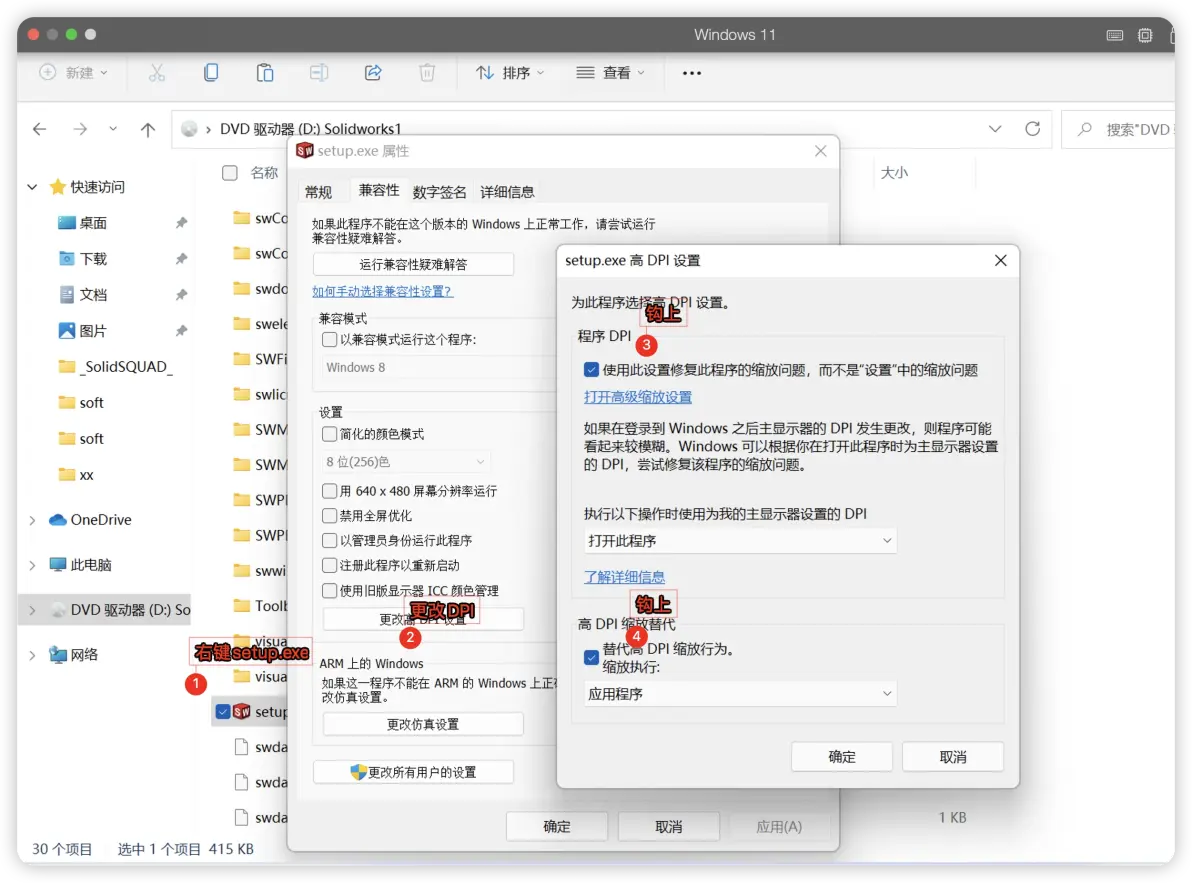Open the 排序 sort menu
1192x883 pixels.
click(x=510, y=73)
